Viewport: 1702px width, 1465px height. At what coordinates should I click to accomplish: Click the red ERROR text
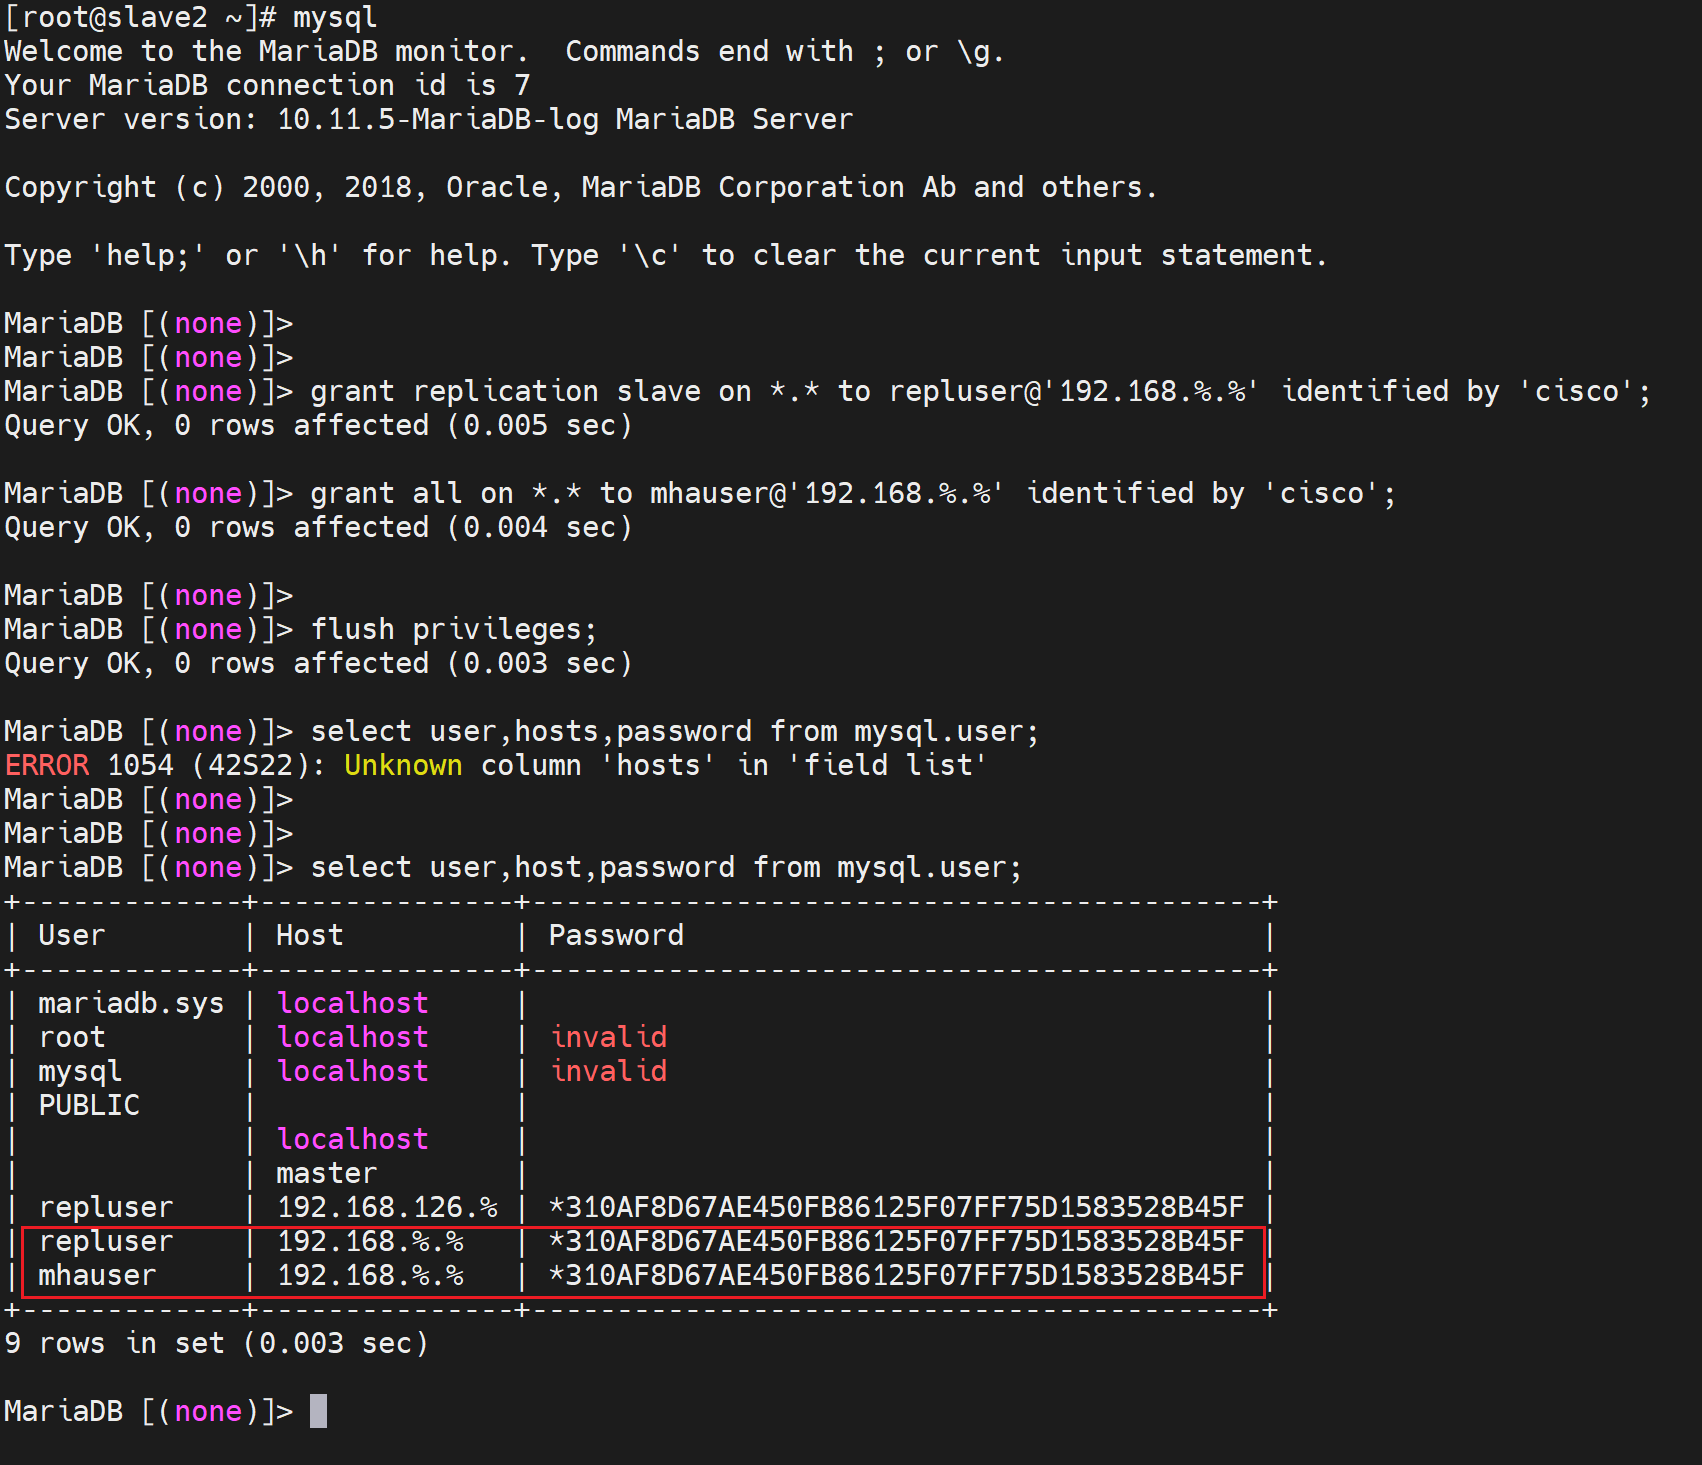pos(47,765)
